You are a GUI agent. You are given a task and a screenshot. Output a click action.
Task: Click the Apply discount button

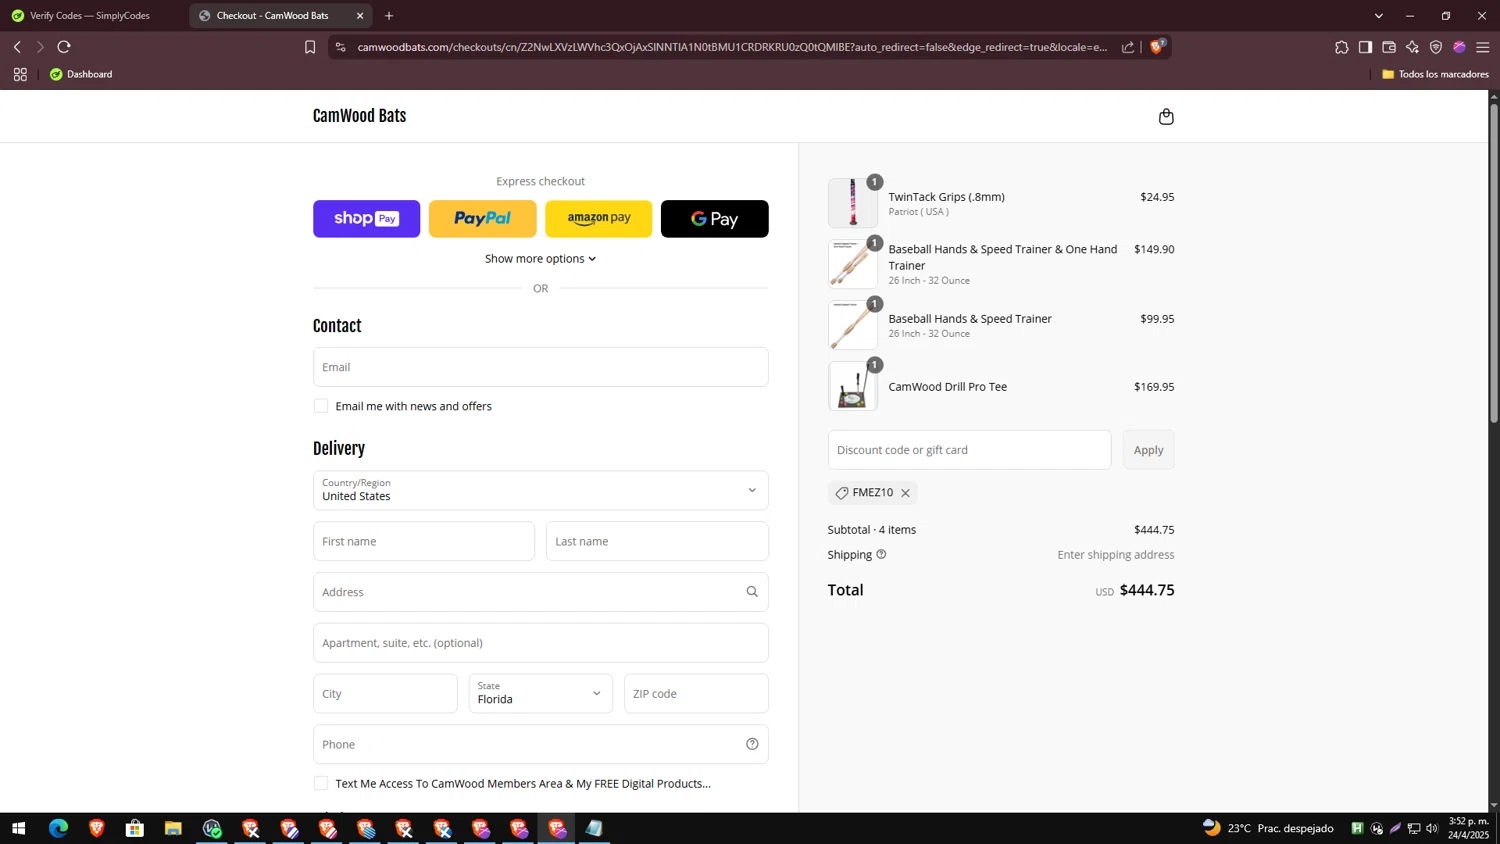(1148, 450)
